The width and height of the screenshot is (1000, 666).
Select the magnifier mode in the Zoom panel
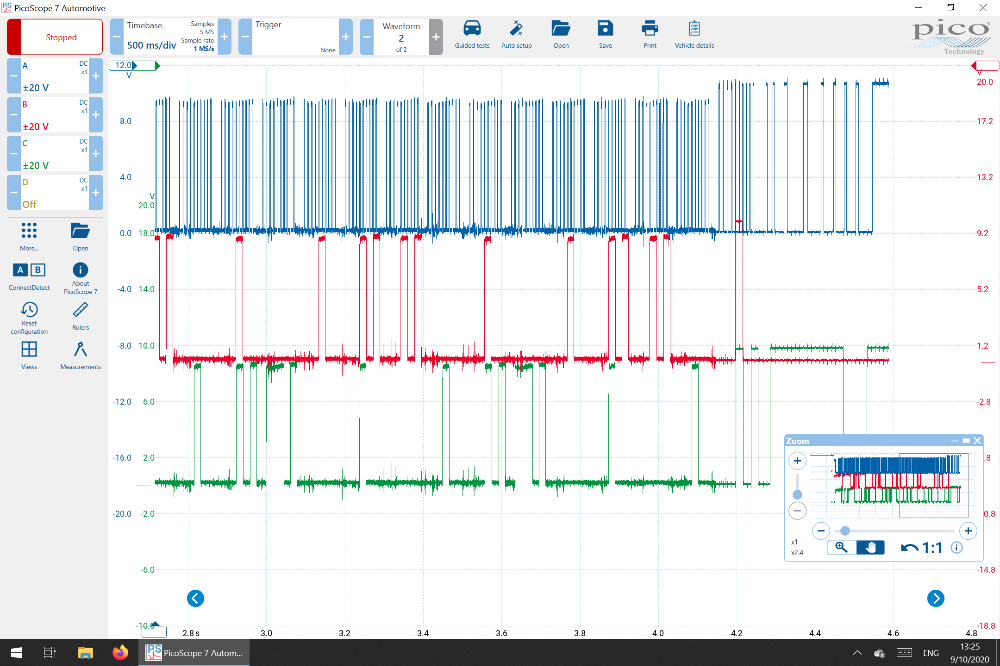click(x=842, y=547)
